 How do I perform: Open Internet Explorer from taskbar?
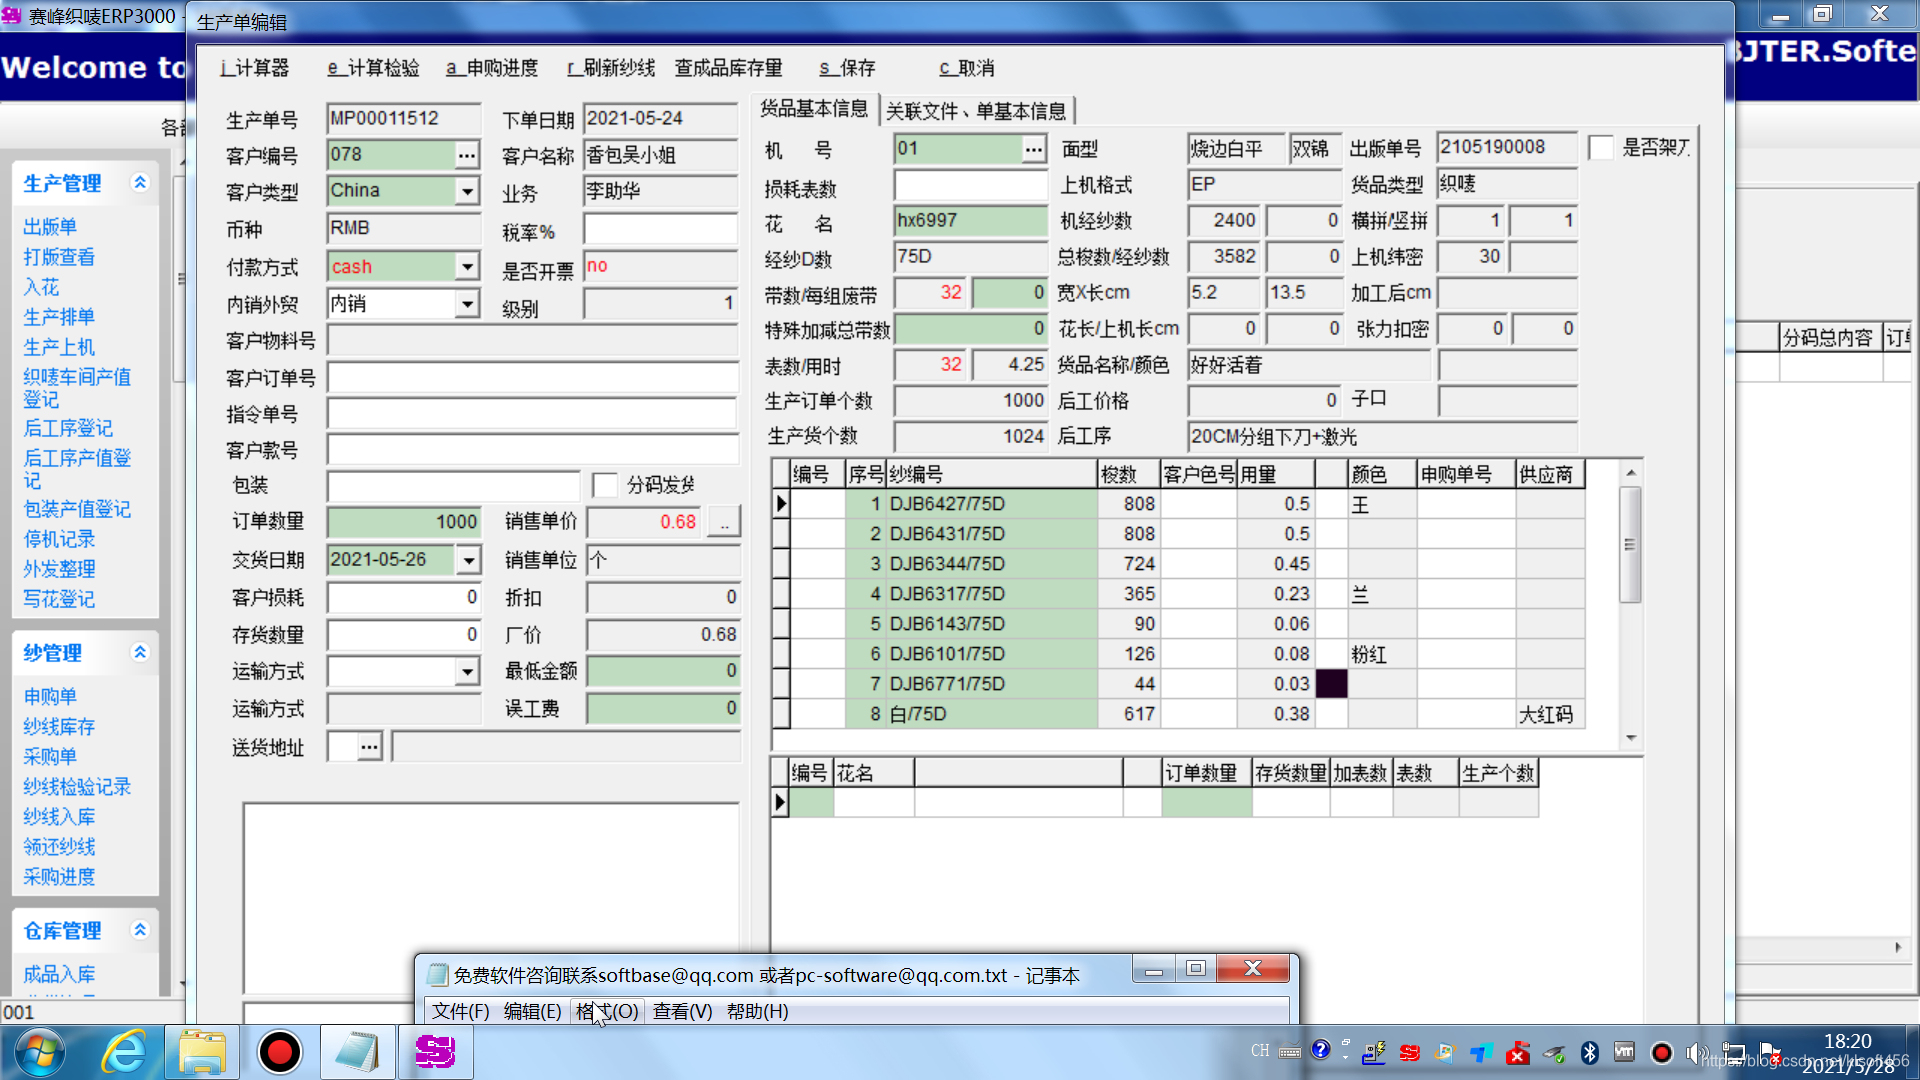(x=124, y=1052)
